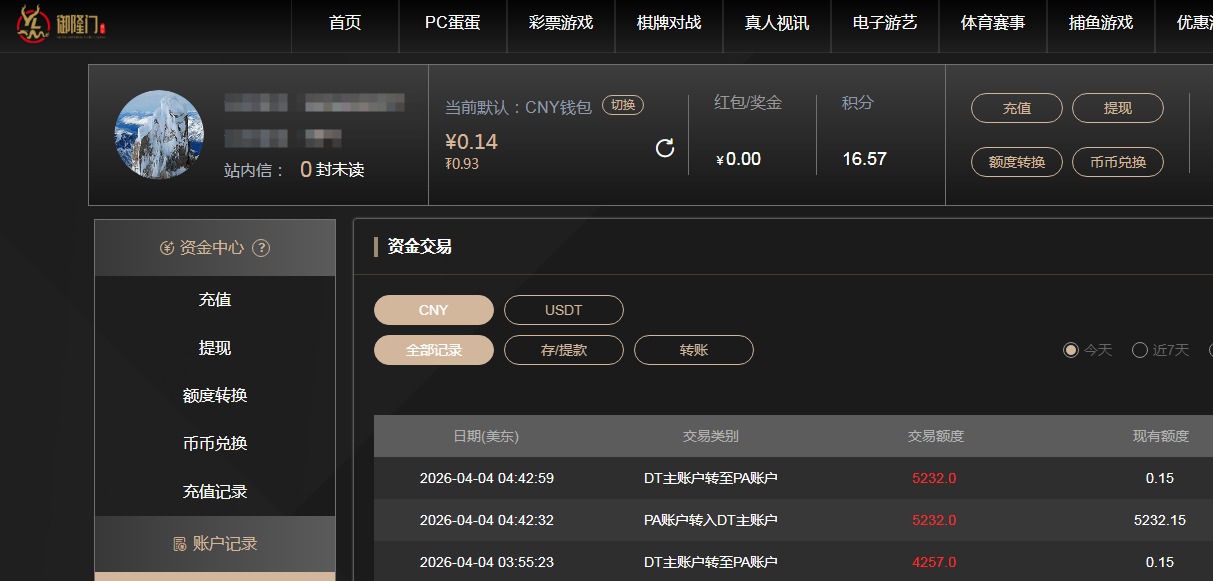The image size is (1213, 581).
Task: Open the PC蛋蛋 menu
Action: [452, 23]
